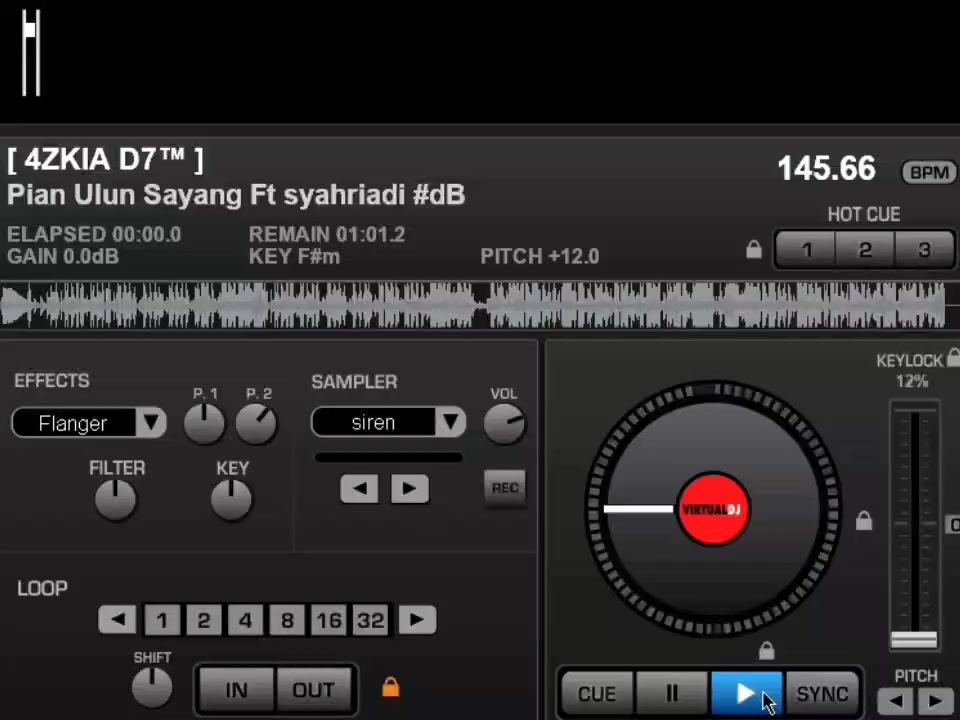
Task: Toggle the lock next to HOT CUE buttons
Action: [754, 249]
